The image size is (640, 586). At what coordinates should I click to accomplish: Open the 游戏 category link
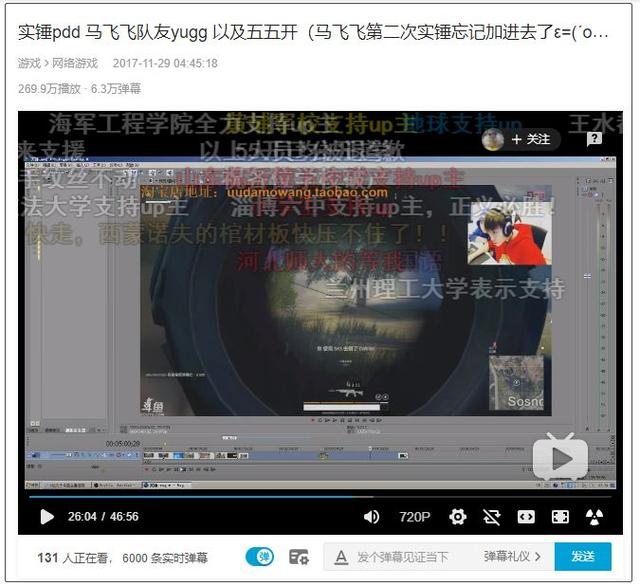[29, 63]
